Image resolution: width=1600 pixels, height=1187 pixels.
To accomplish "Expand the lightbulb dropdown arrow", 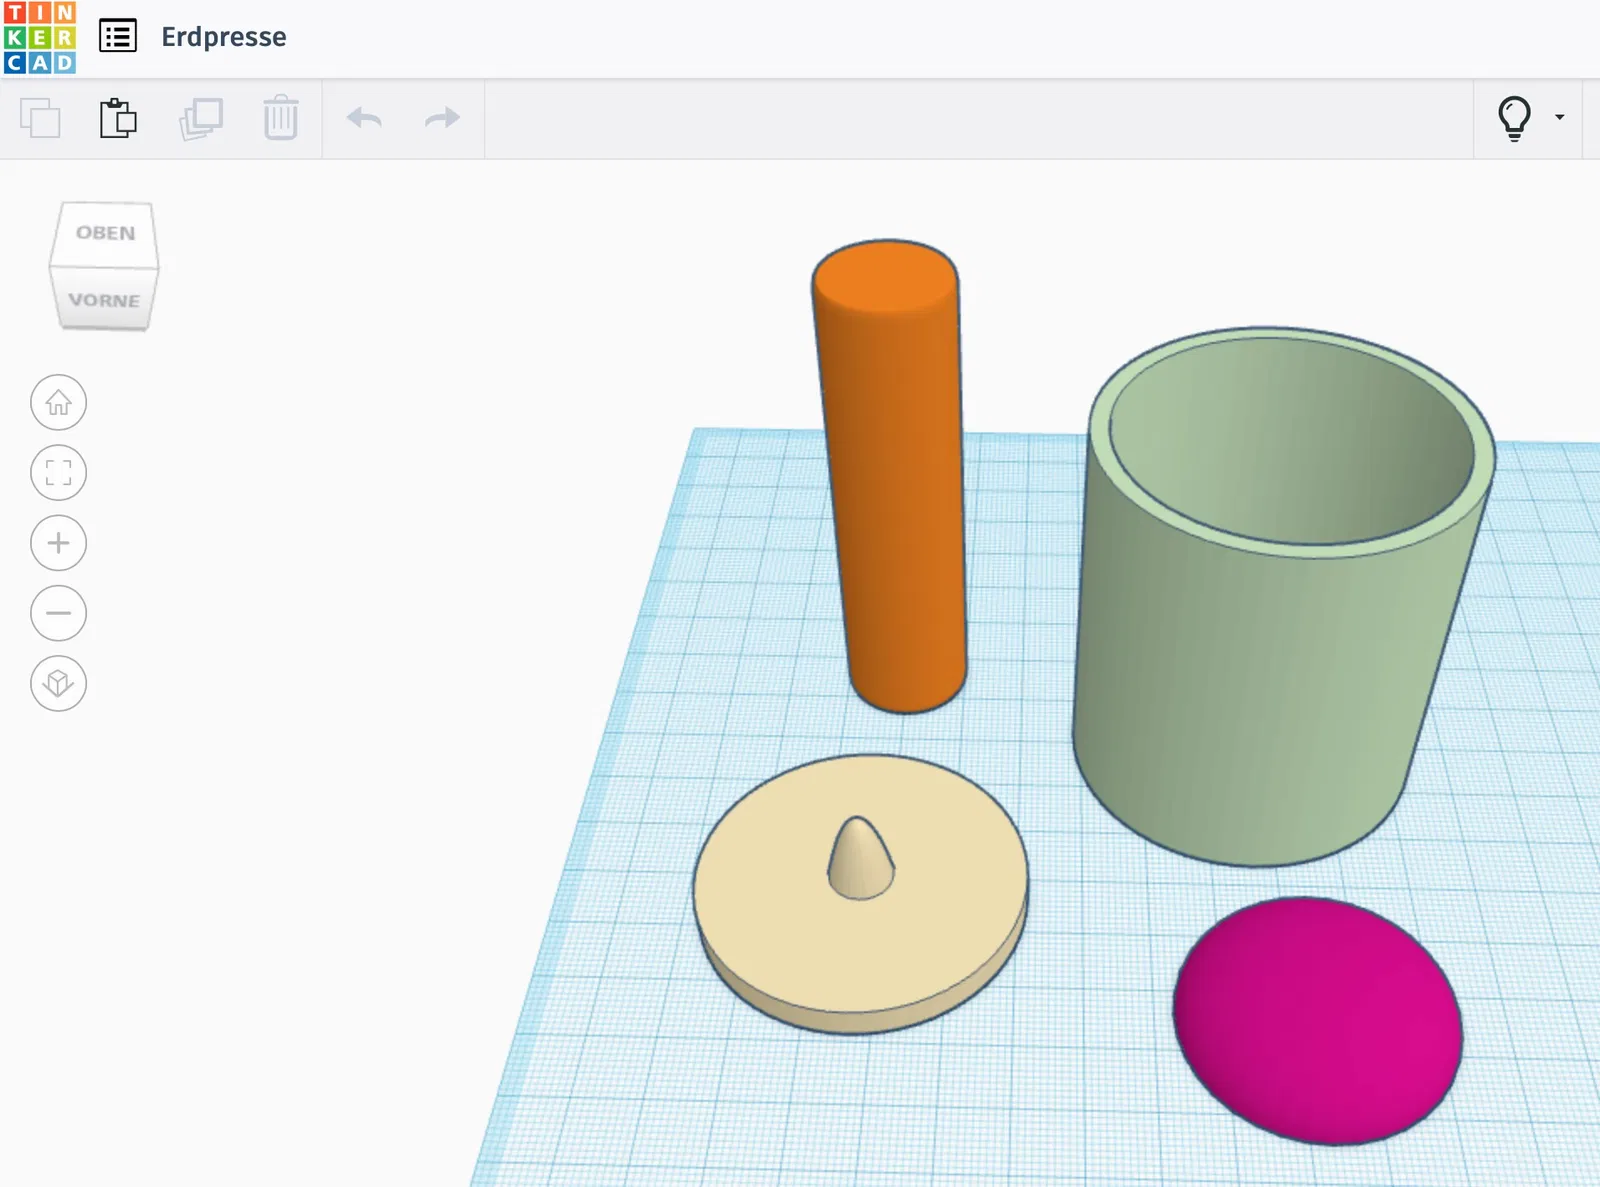I will pos(1559,117).
